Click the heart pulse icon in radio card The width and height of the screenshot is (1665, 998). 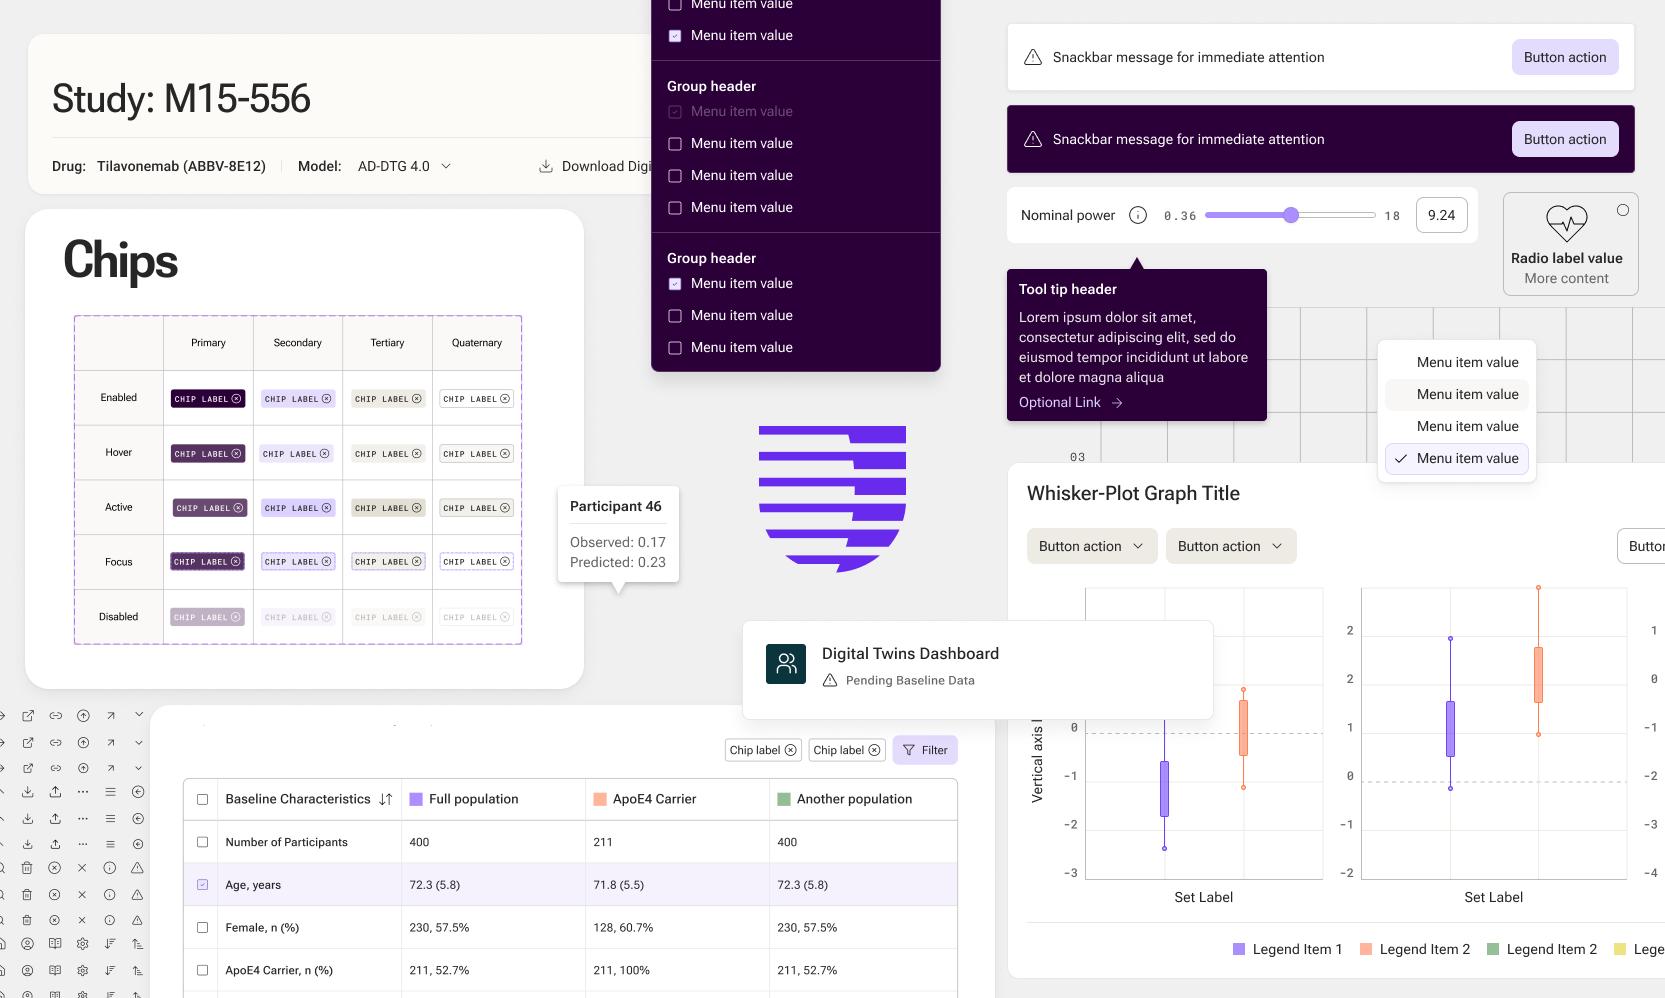[1566, 222]
